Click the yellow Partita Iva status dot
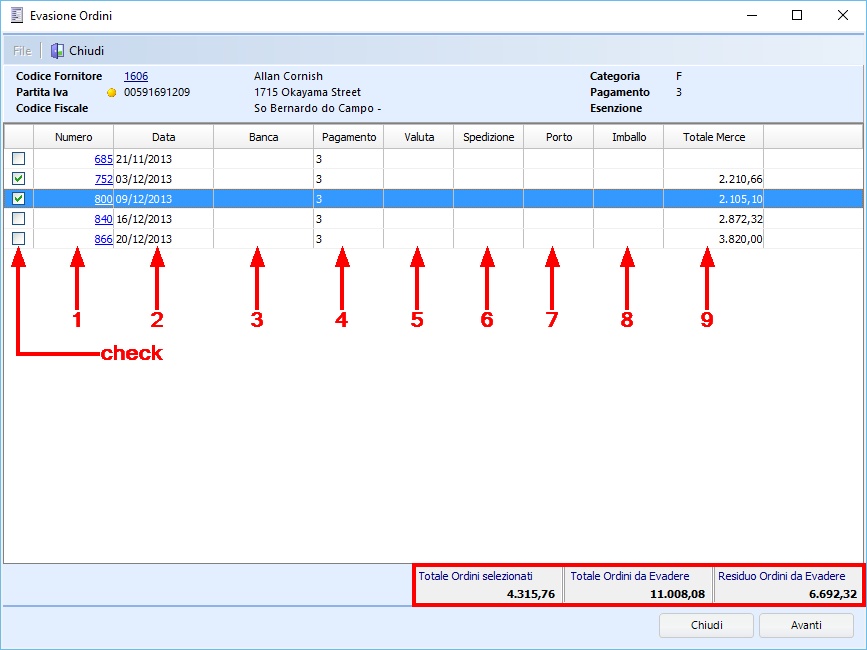 pyautogui.click(x=112, y=93)
